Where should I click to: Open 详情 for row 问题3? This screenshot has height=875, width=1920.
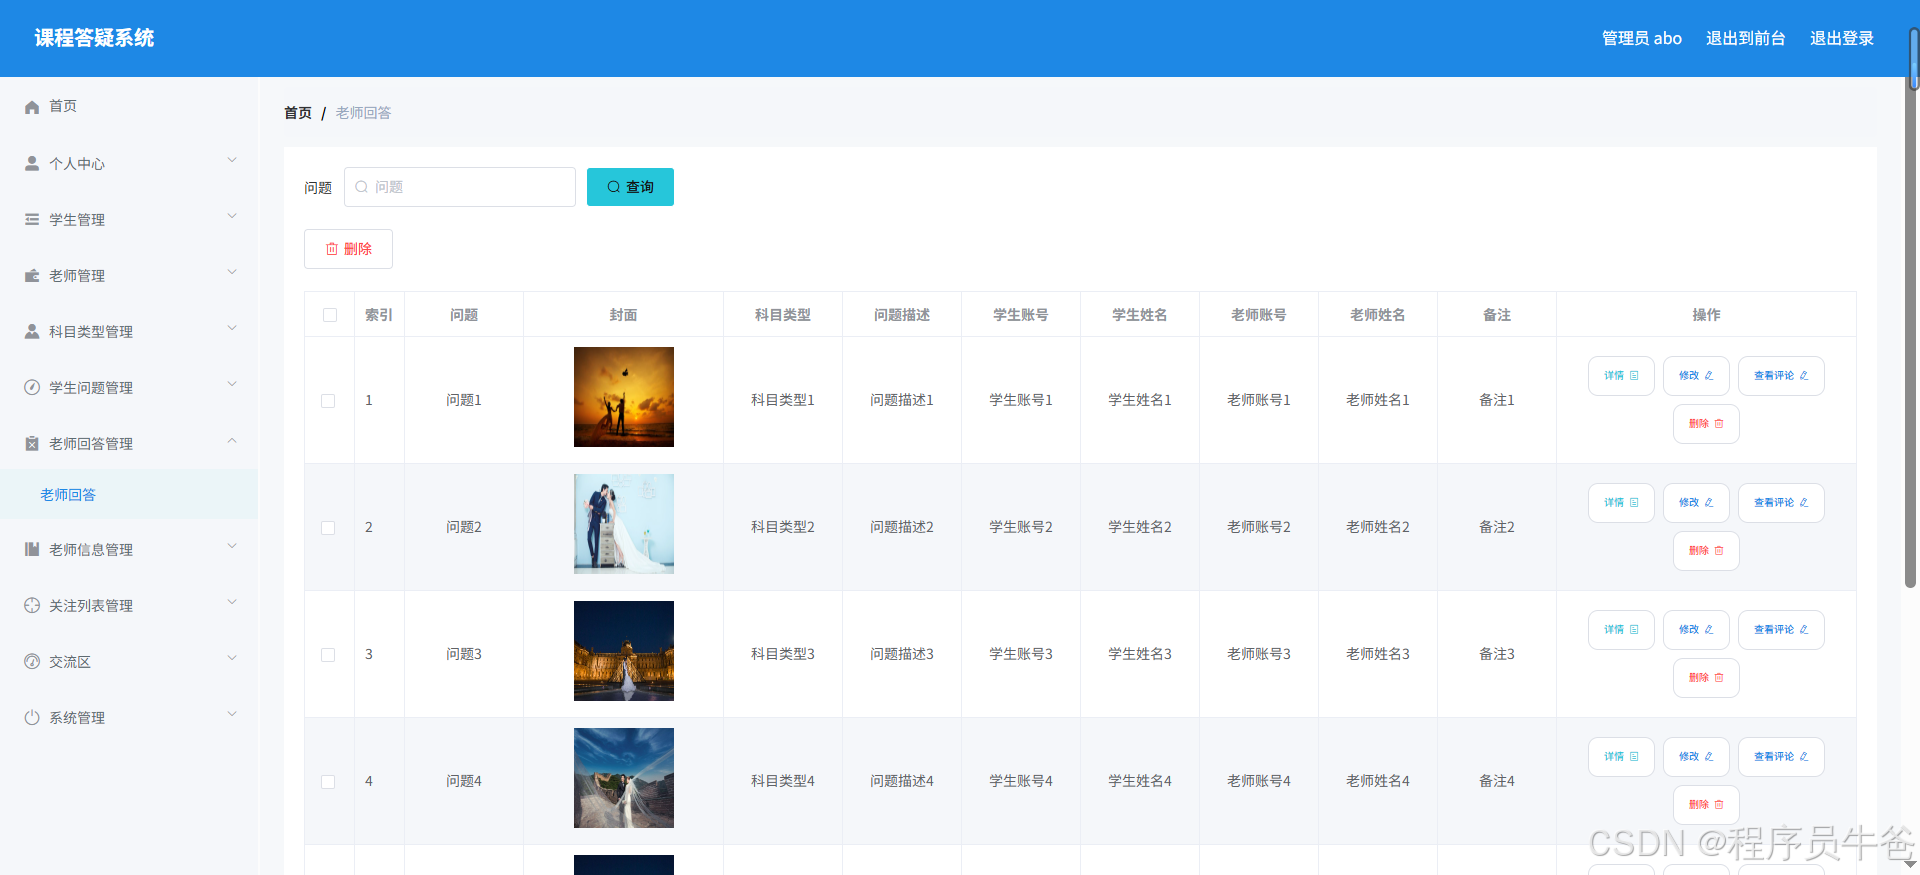pos(1621,630)
